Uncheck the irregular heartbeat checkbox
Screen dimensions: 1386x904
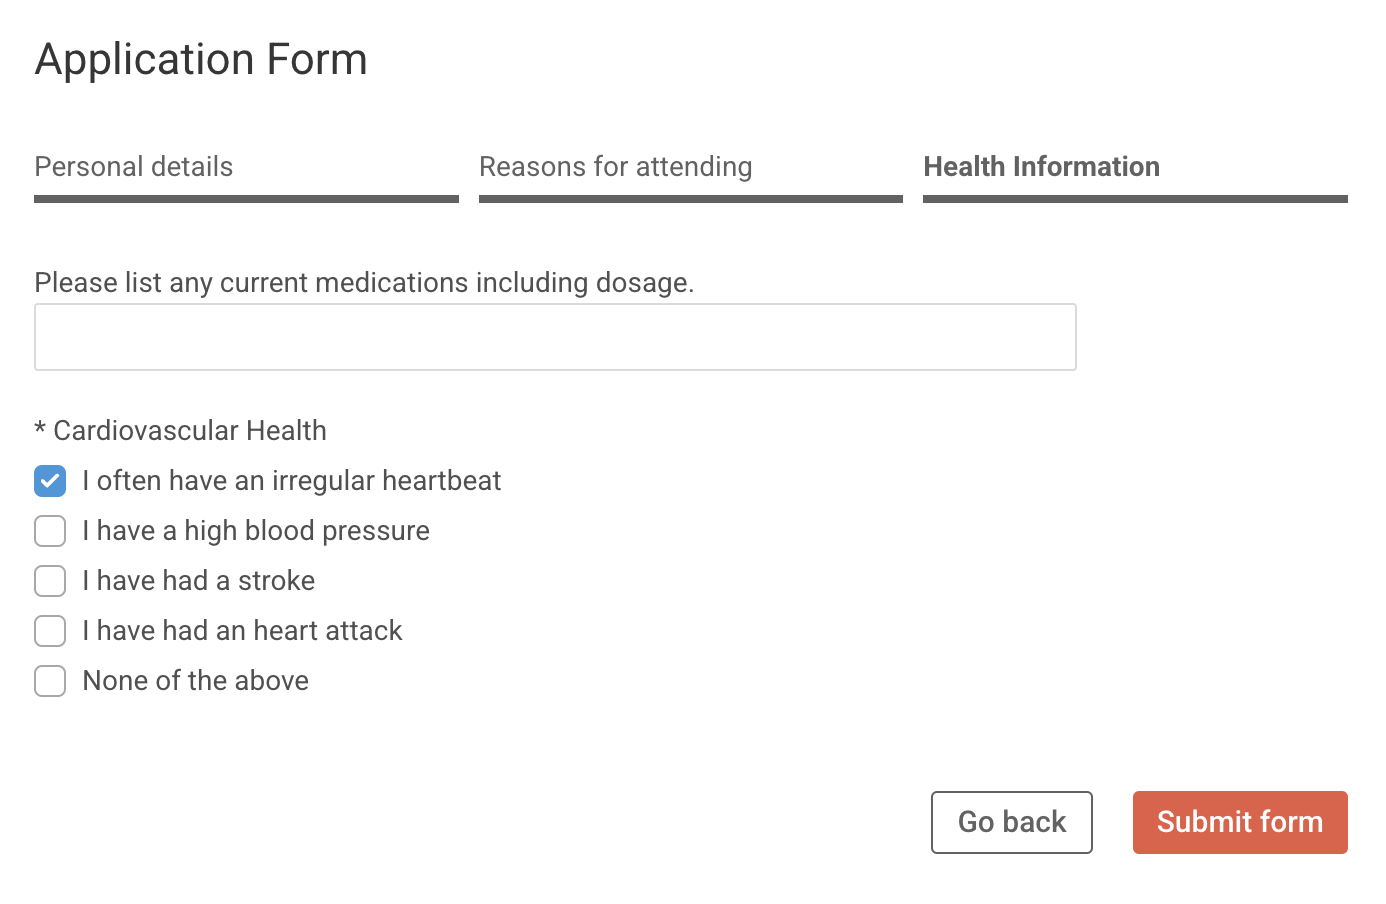pos(50,481)
